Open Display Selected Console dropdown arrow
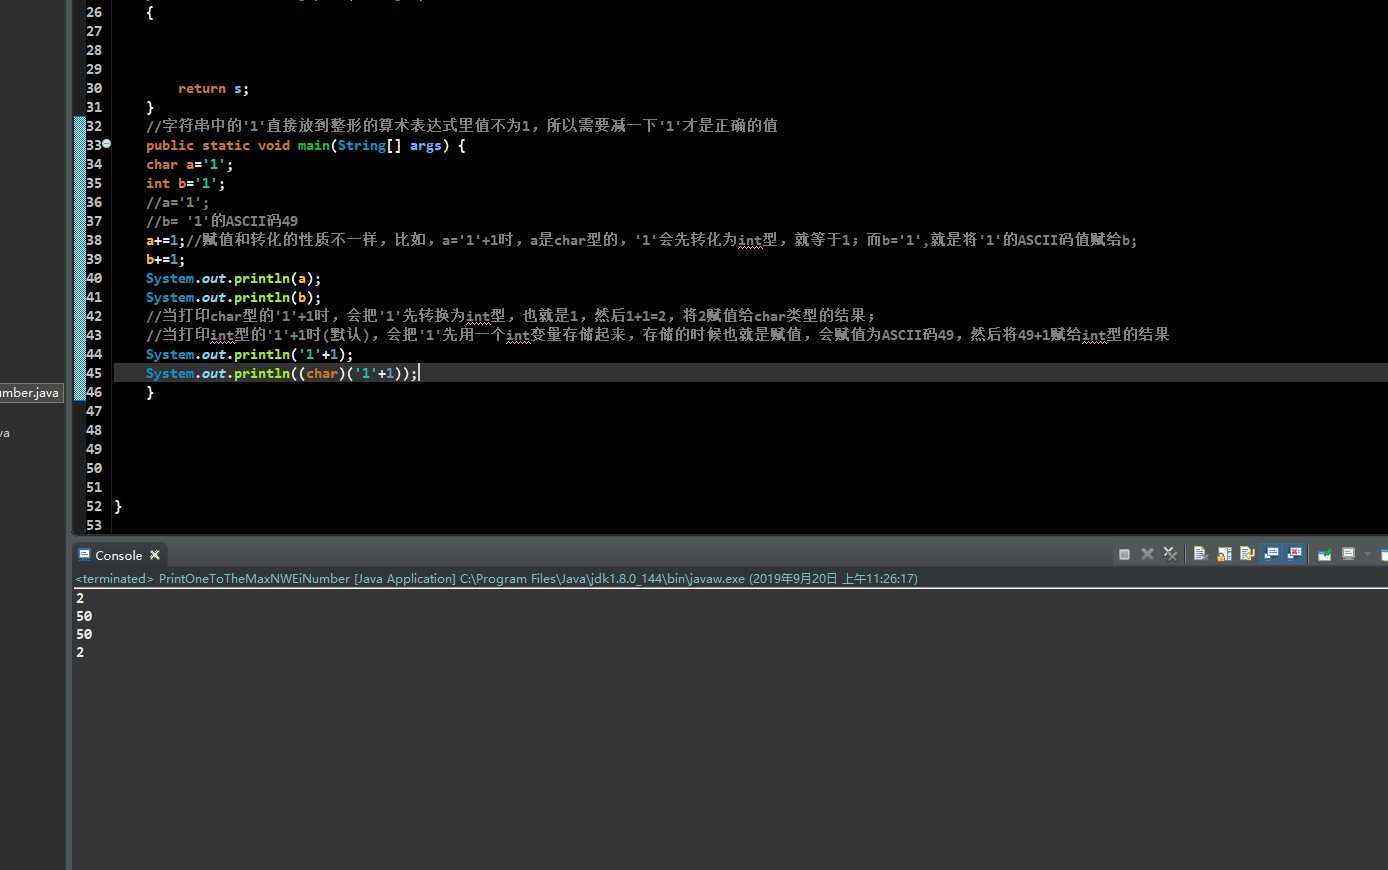The image size is (1388, 870). pyautogui.click(x=1367, y=554)
